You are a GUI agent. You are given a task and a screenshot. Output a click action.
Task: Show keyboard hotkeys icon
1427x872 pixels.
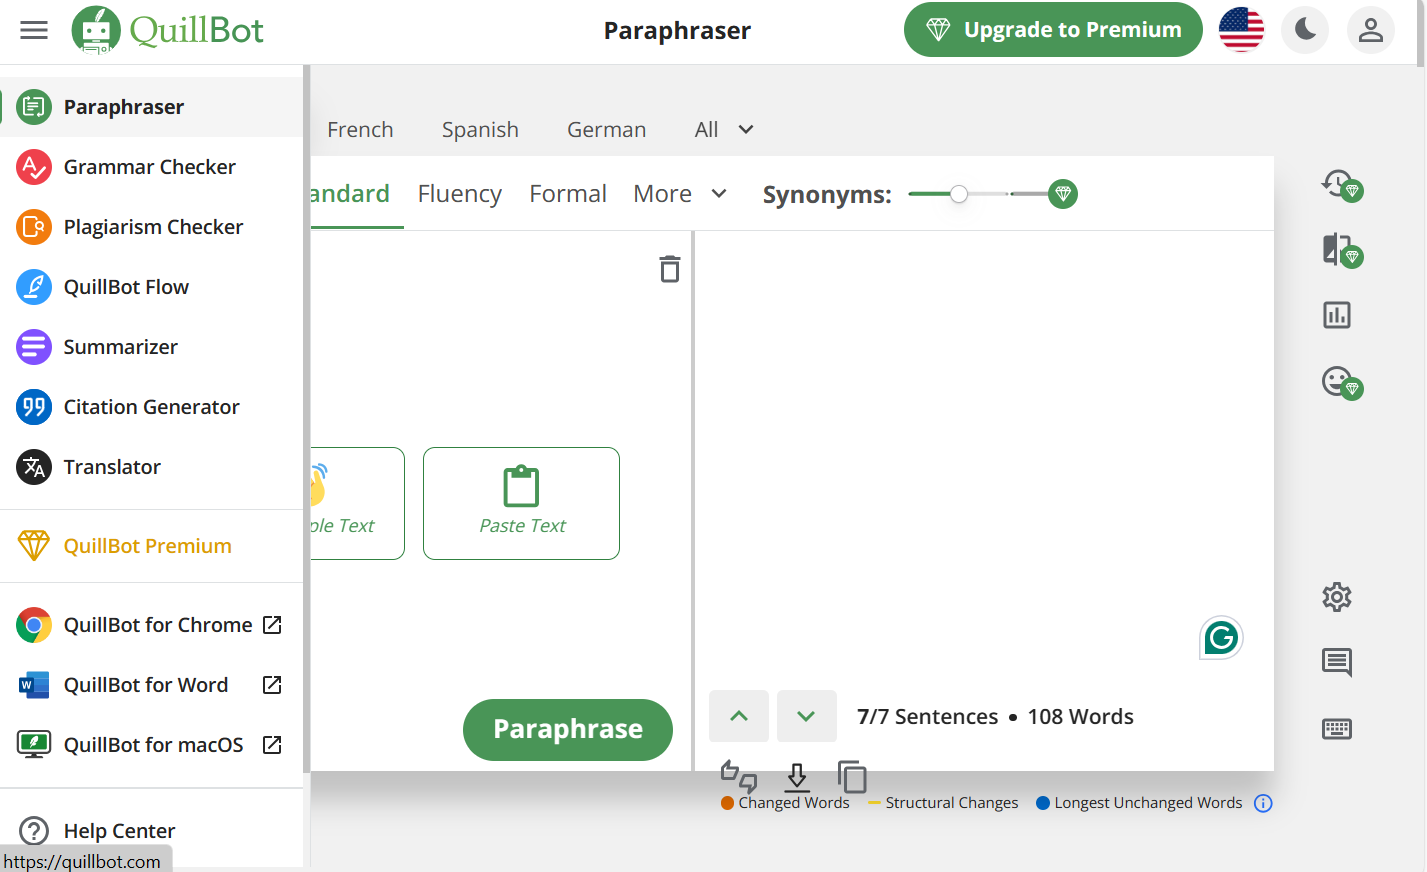pos(1337,729)
